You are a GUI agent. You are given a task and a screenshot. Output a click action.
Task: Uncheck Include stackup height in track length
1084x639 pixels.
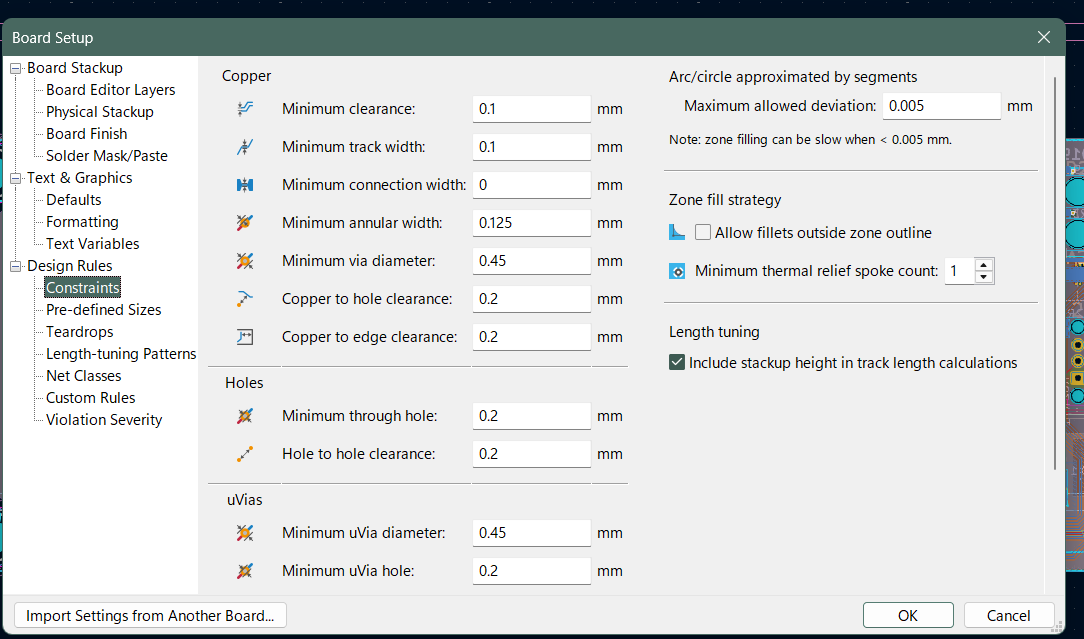[x=677, y=363]
